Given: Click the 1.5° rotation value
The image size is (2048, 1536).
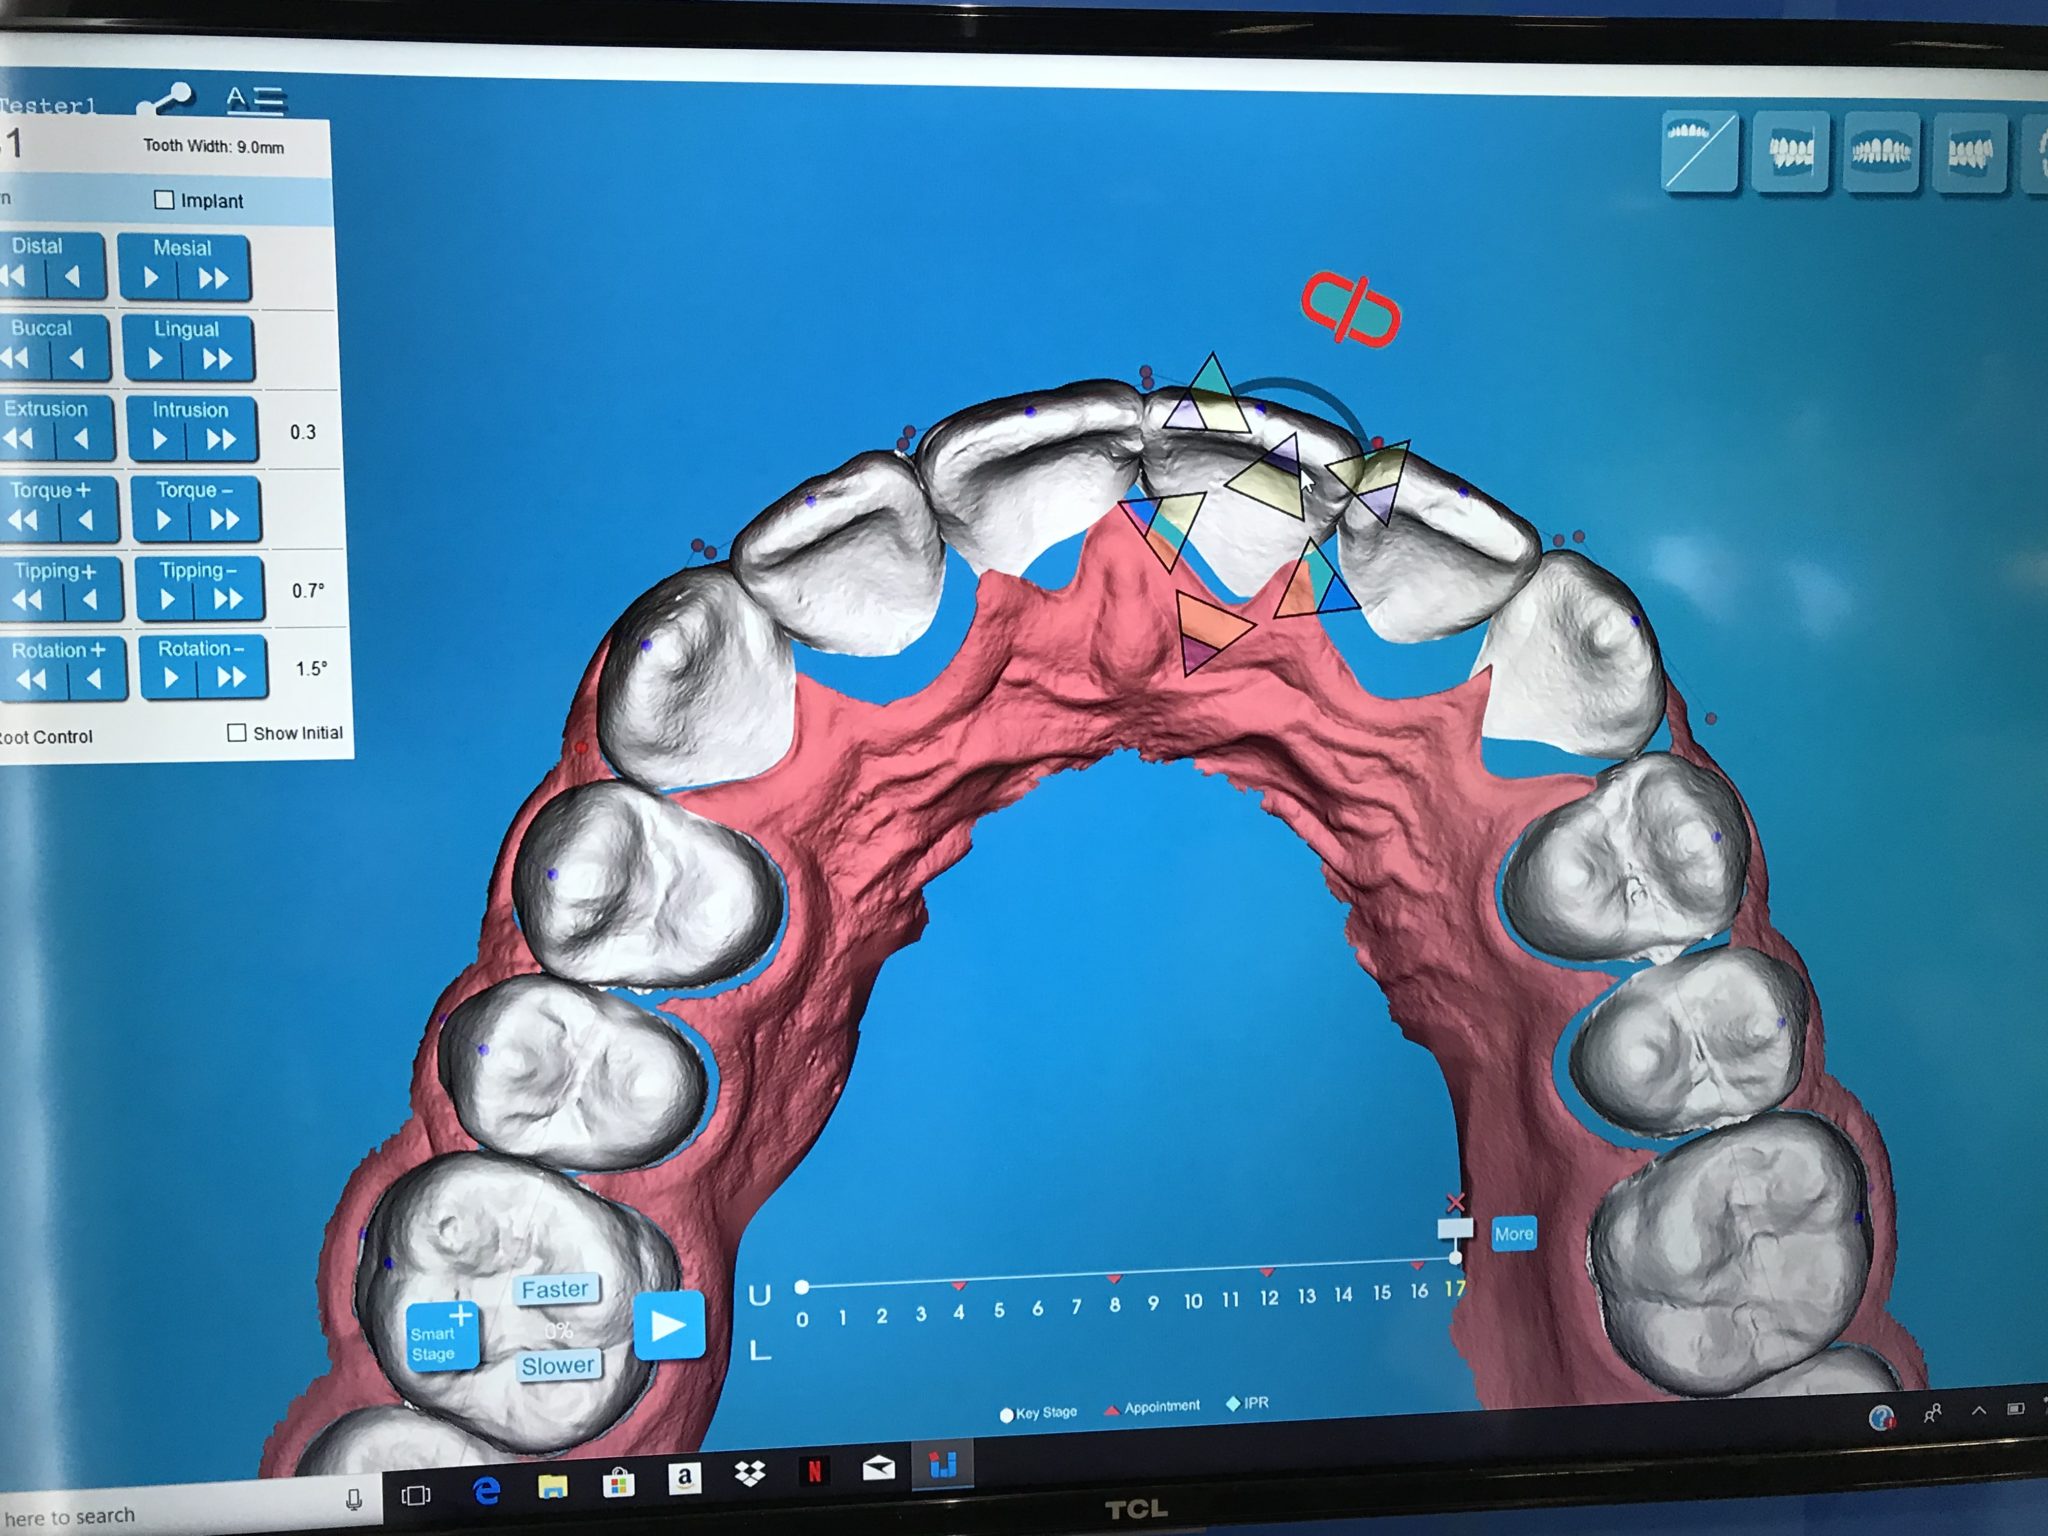Looking at the screenshot, I should click(x=311, y=668).
